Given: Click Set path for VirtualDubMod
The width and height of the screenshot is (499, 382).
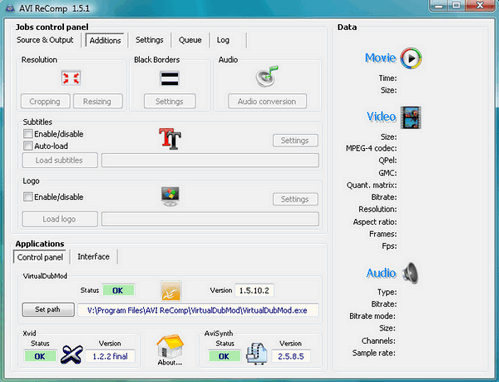Looking at the screenshot, I should [48, 310].
